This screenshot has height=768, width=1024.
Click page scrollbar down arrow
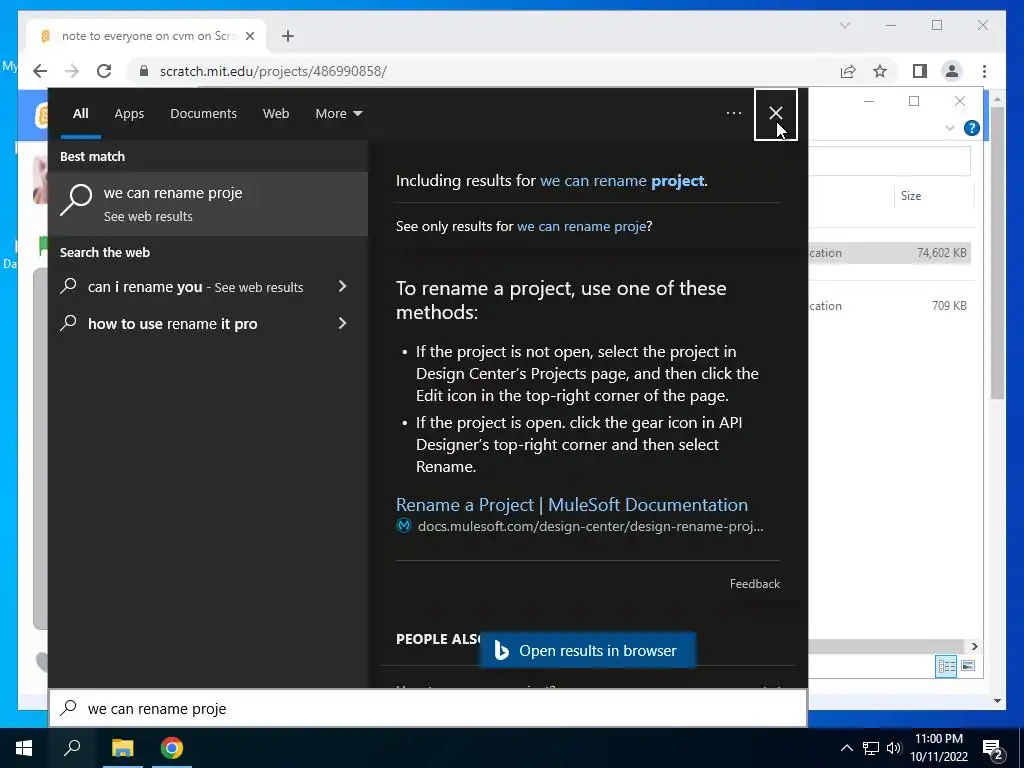pyautogui.click(x=997, y=701)
